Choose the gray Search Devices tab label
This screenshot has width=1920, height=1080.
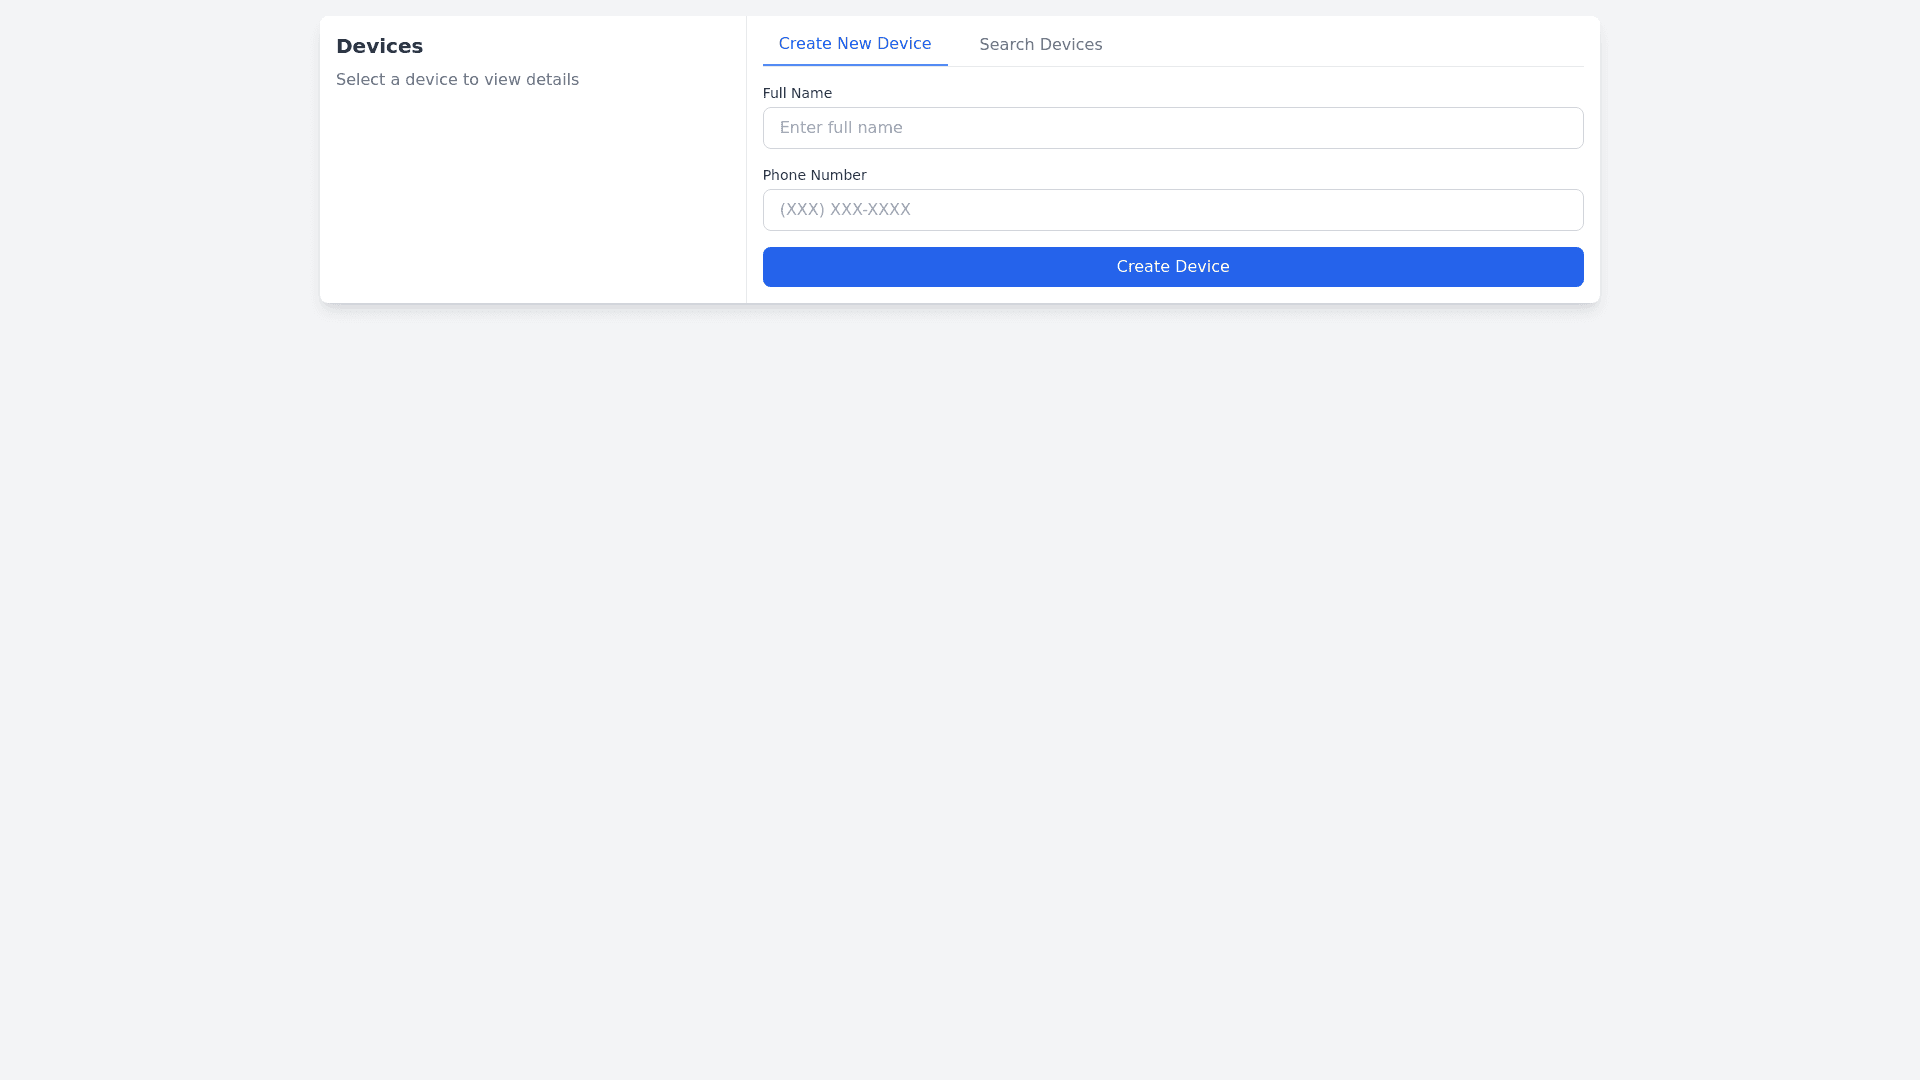1040,45
